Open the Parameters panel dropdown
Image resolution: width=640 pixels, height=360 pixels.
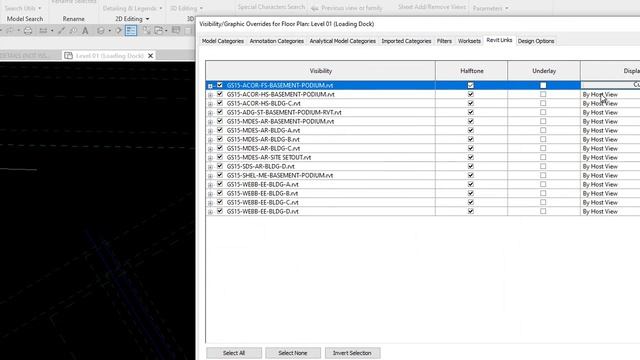coord(507,8)
